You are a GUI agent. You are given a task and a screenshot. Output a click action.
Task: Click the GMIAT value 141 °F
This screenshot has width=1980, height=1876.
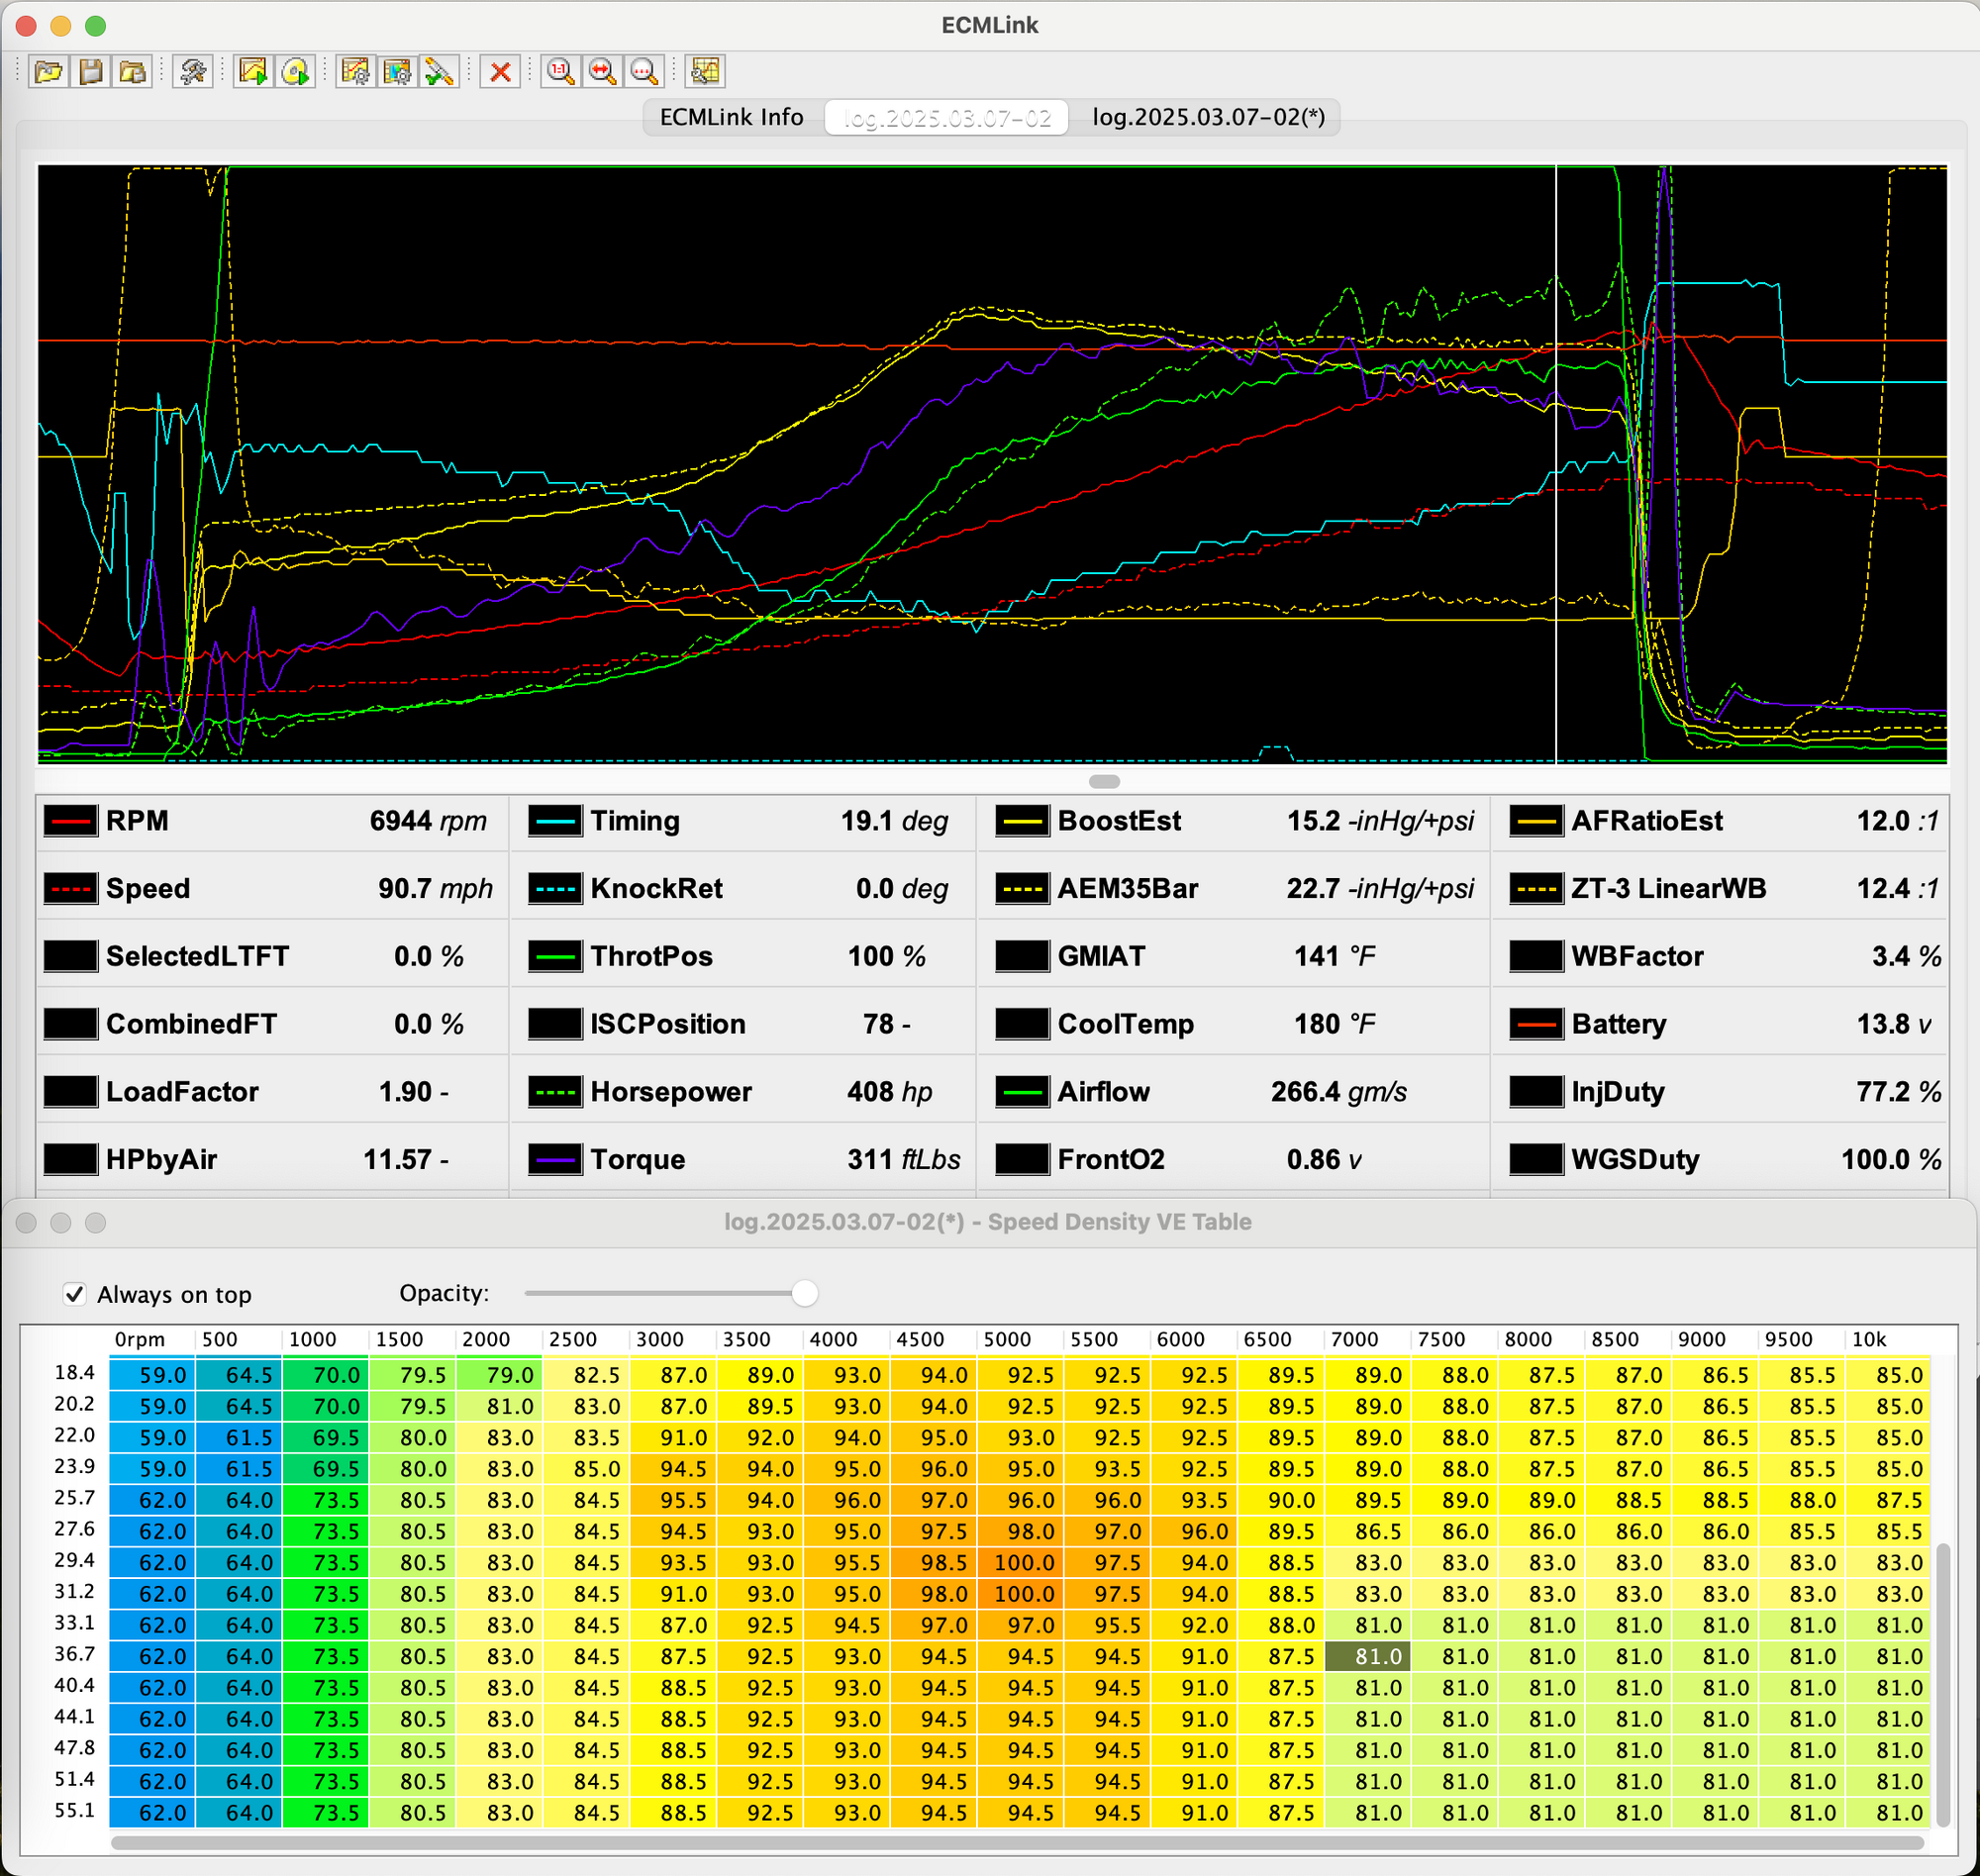1335,956
